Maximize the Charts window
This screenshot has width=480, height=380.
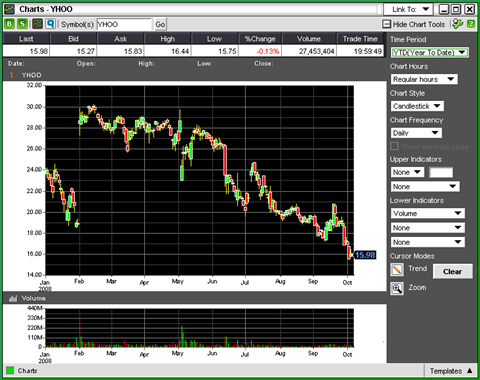click(456, 9)
